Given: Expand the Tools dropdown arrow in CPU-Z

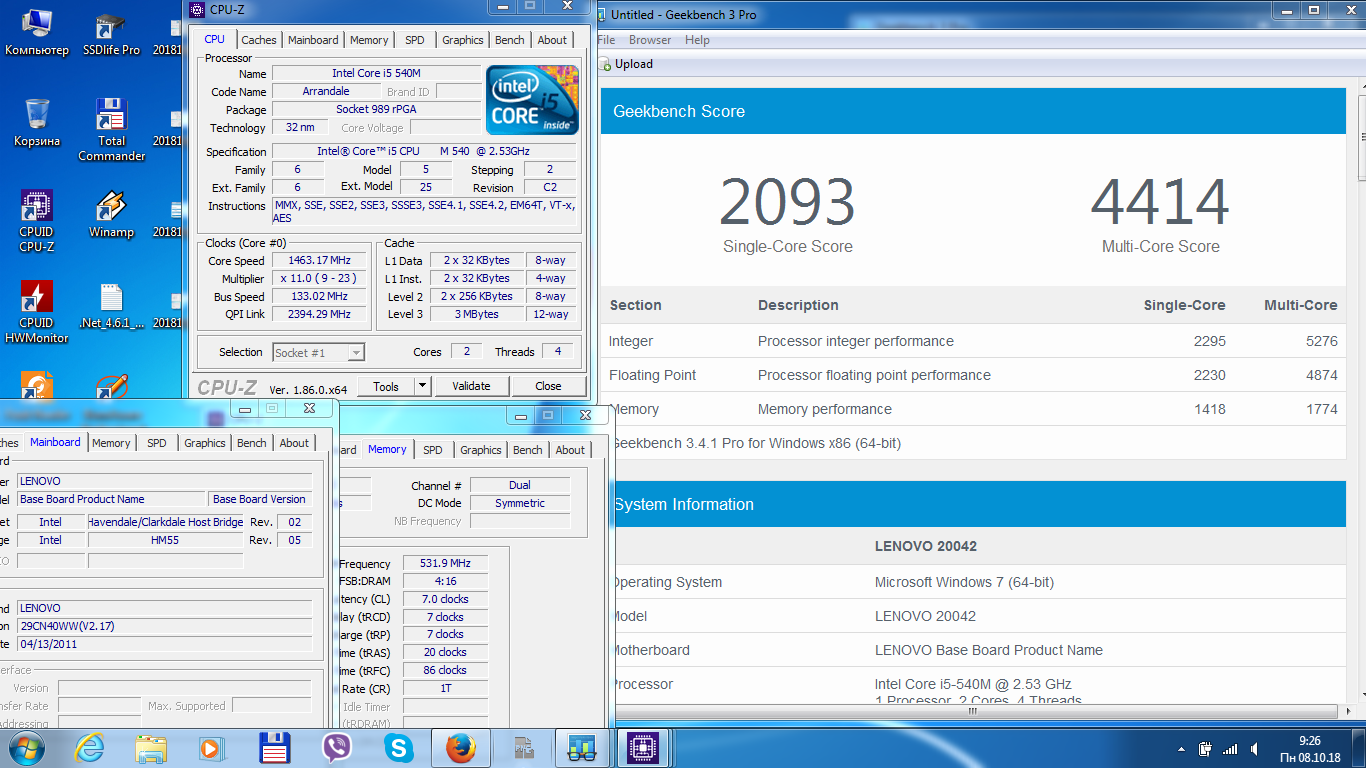Looking at the screenshot, I should [x=422, y=386].
